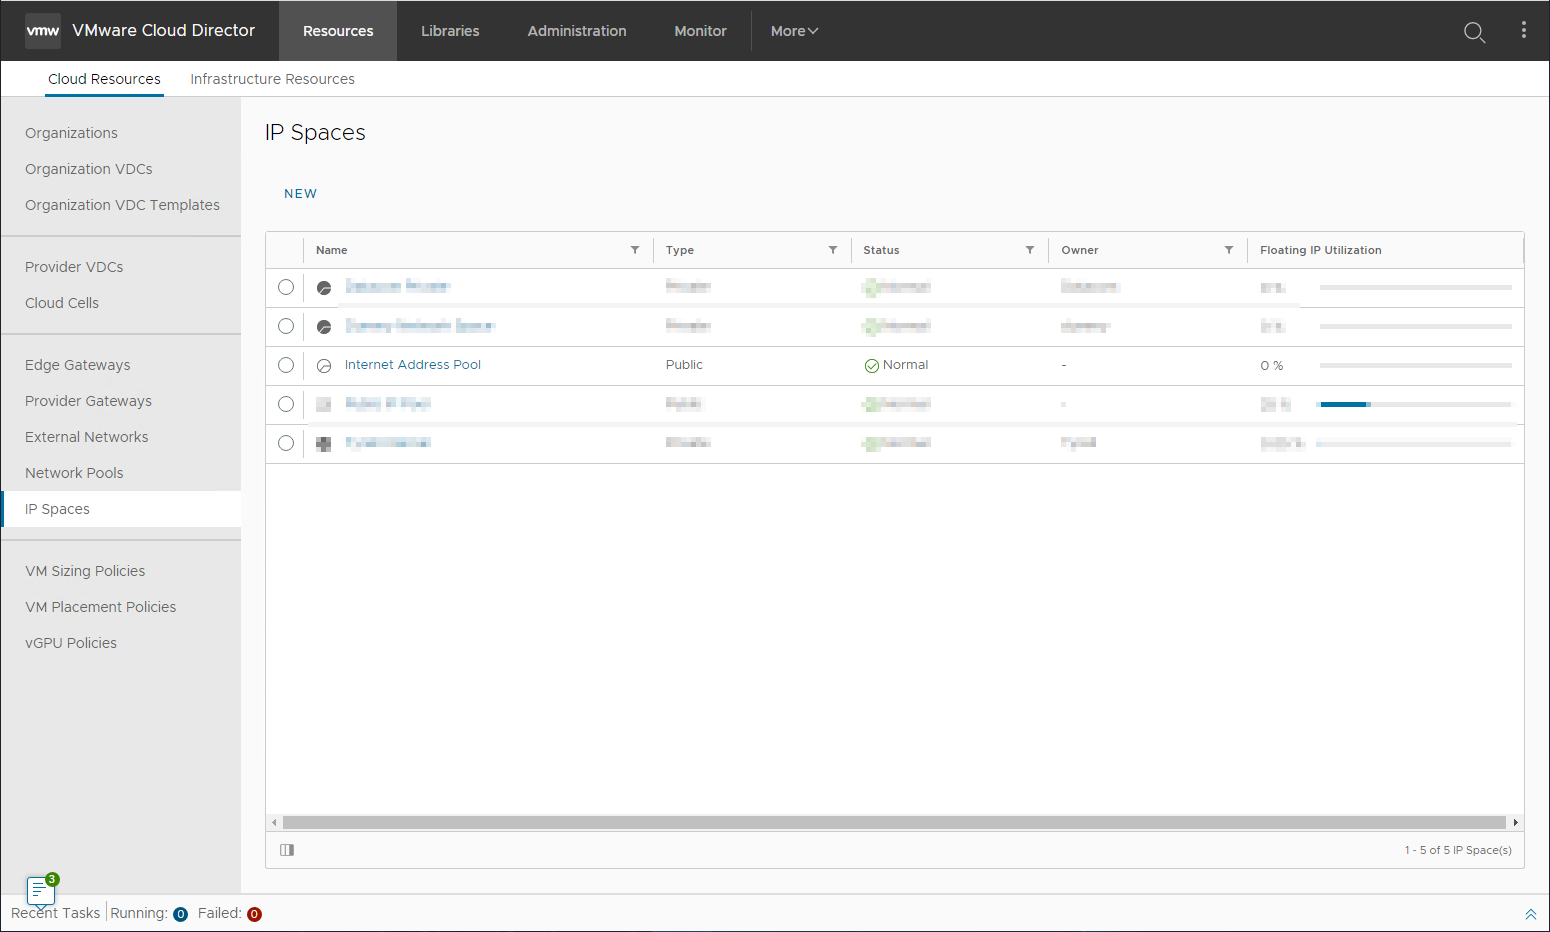Viewport: 1550px width, 932px height.
Task: Click Type column filter icon
Action: [833, 250]
